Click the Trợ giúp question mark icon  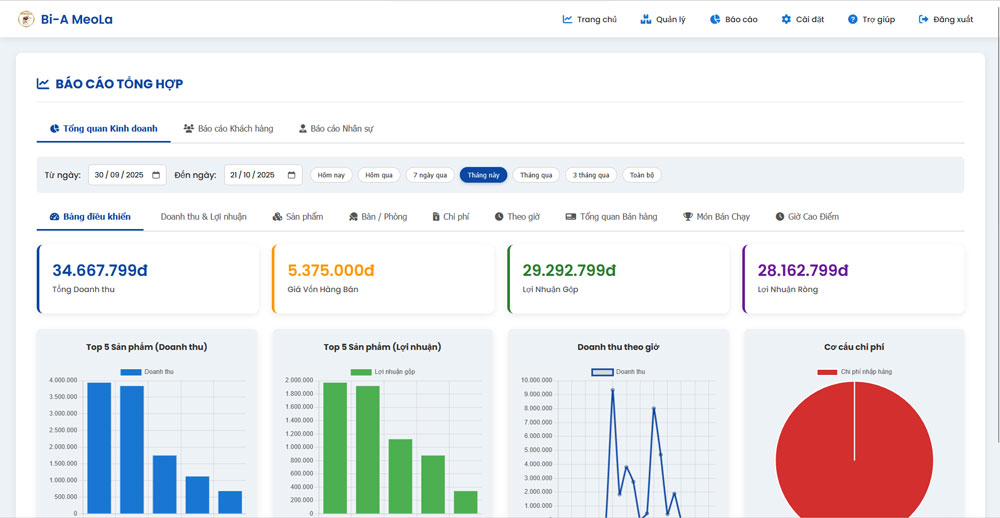click(x=852, y=19)
